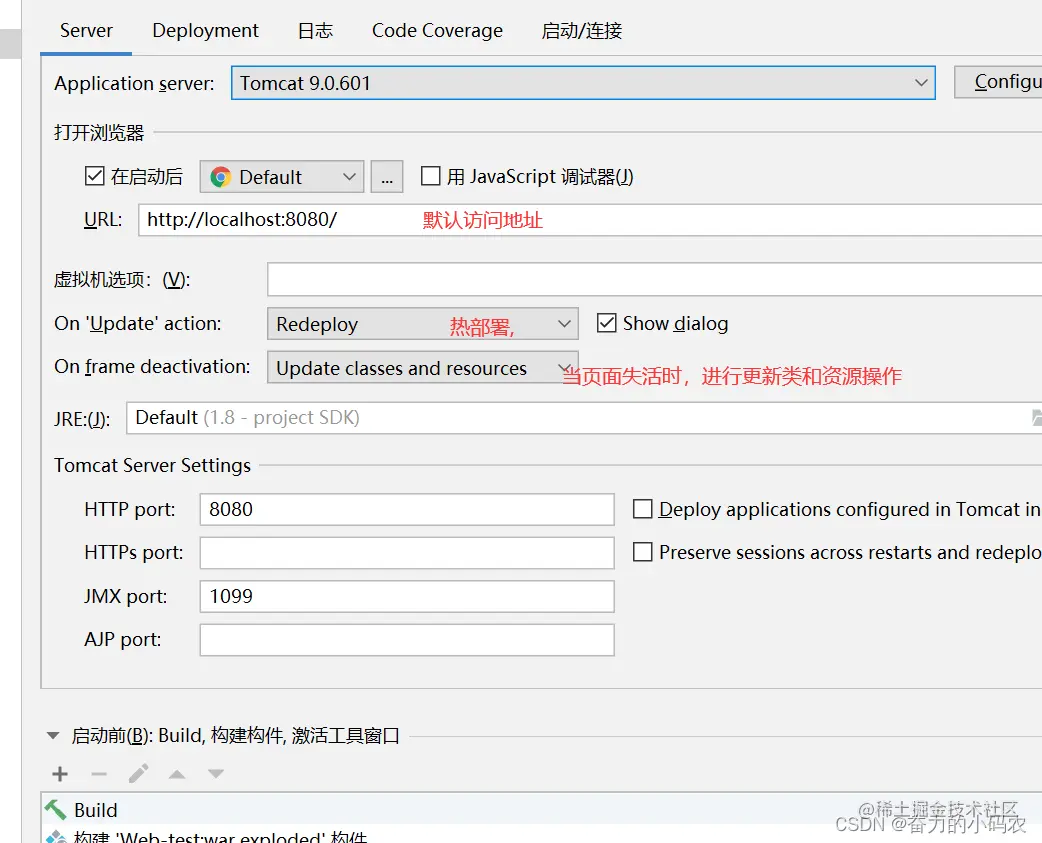This screenshot has height=843, width=1042.
Task: Enable 用 JavaScript 调试器 checkbox
Action: tap(431, 176)
